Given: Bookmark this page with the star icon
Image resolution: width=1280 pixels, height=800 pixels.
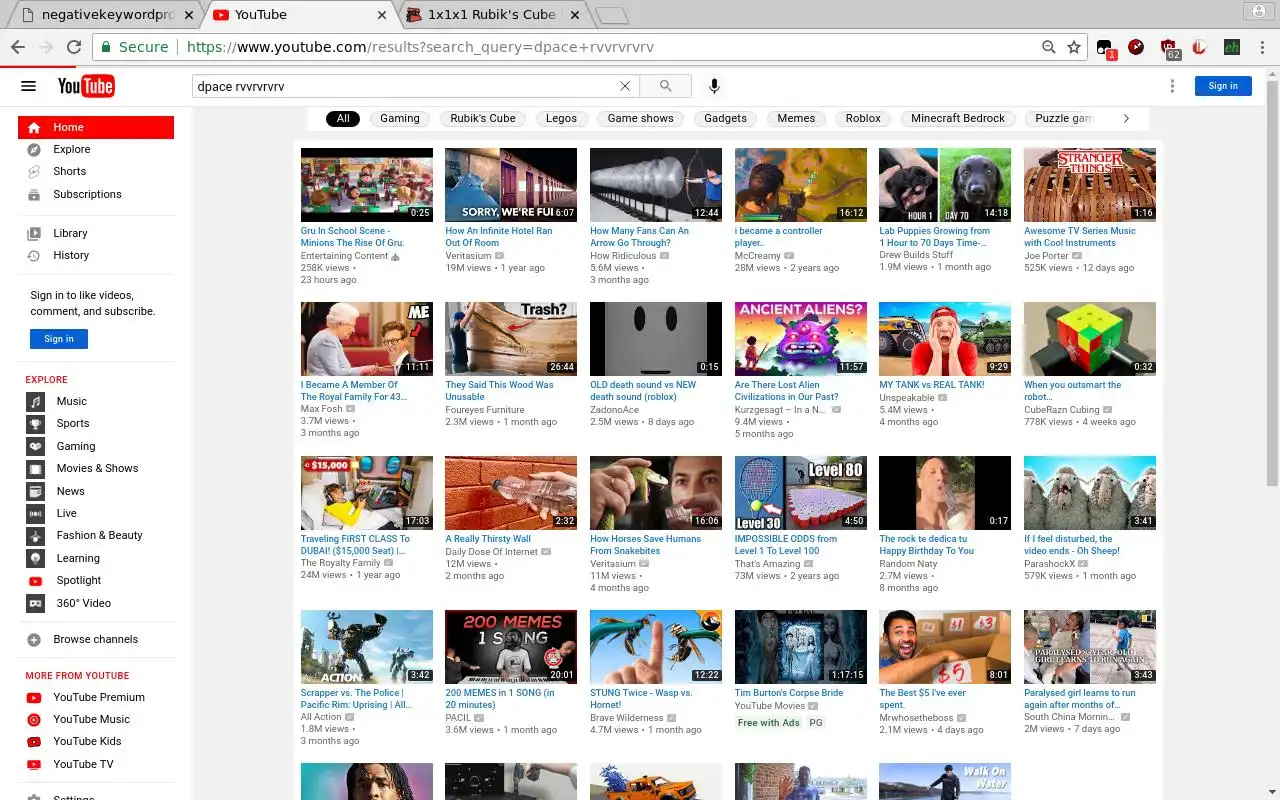Looking at the screenshot, I should click(x=1074, y=47).
